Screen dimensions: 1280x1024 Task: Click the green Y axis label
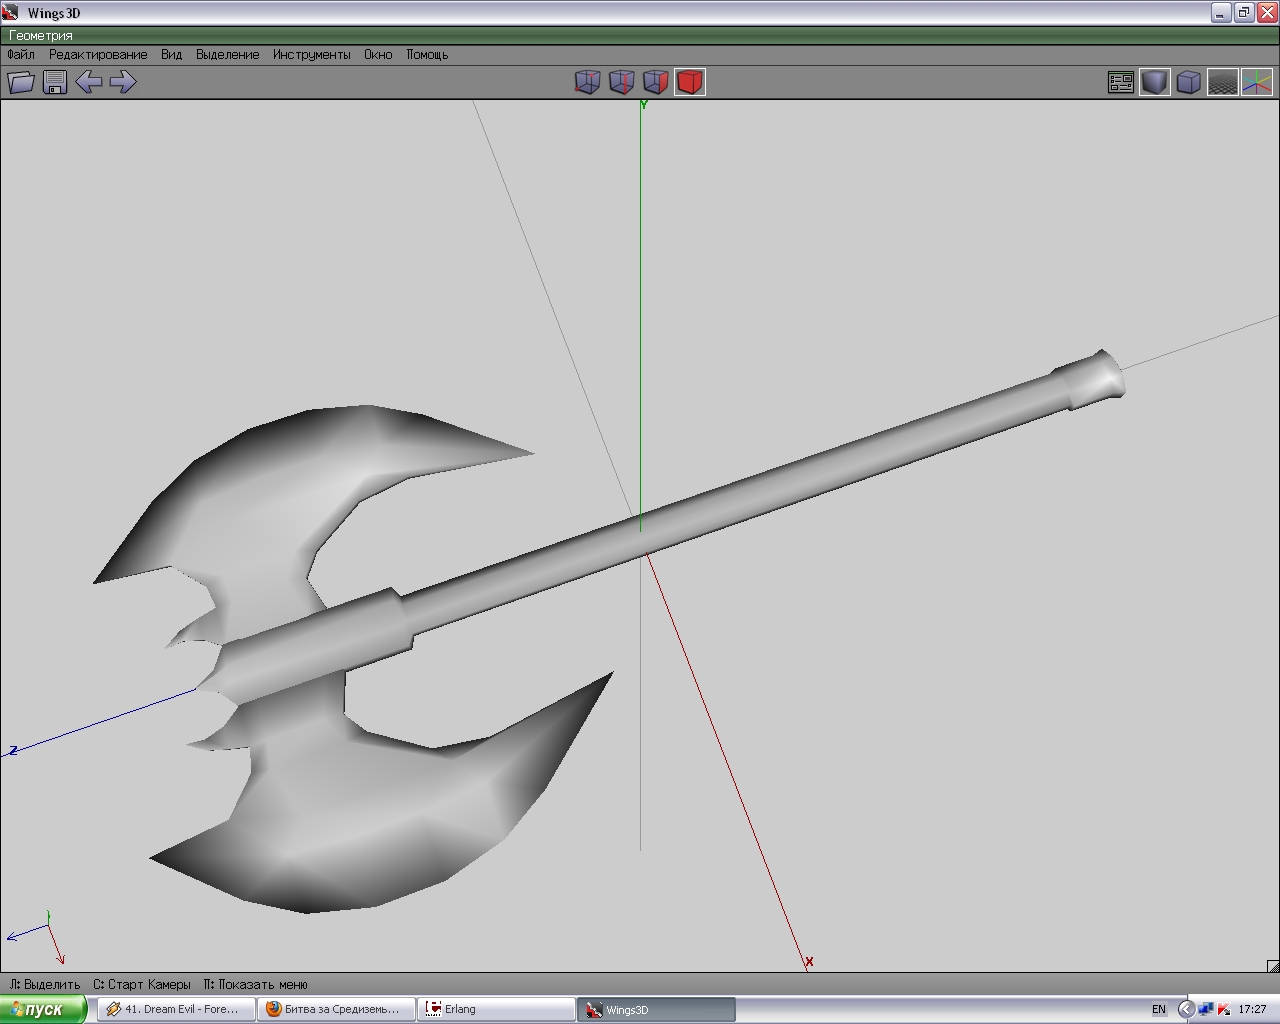[644, 104]
